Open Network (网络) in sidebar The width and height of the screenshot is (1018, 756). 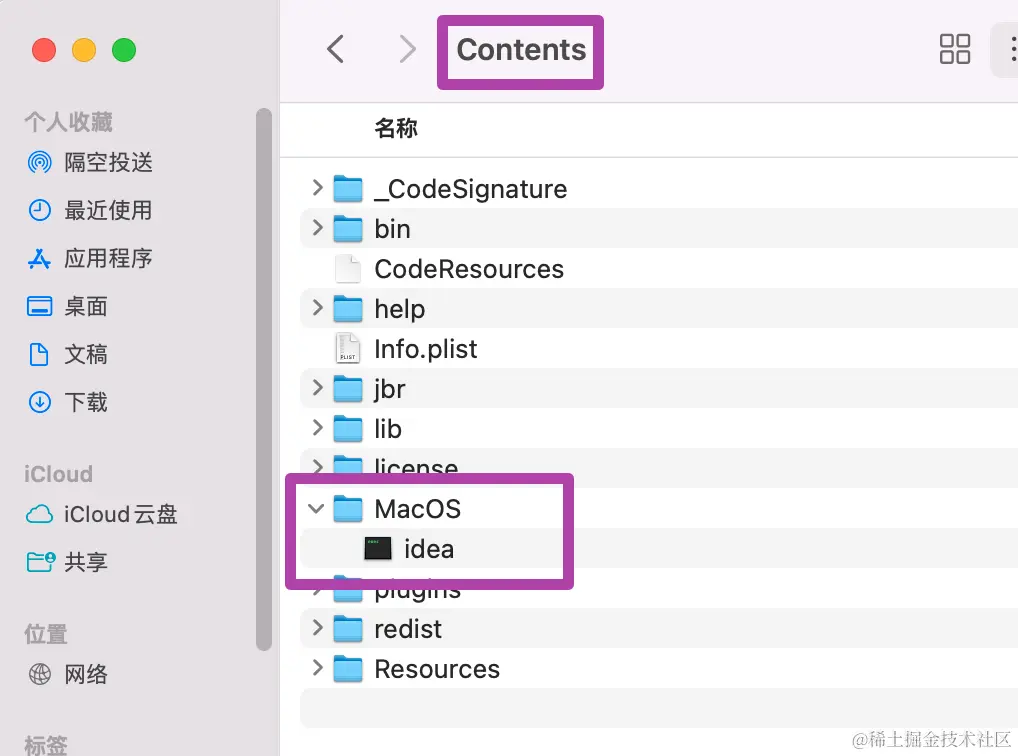coord(68,674)
